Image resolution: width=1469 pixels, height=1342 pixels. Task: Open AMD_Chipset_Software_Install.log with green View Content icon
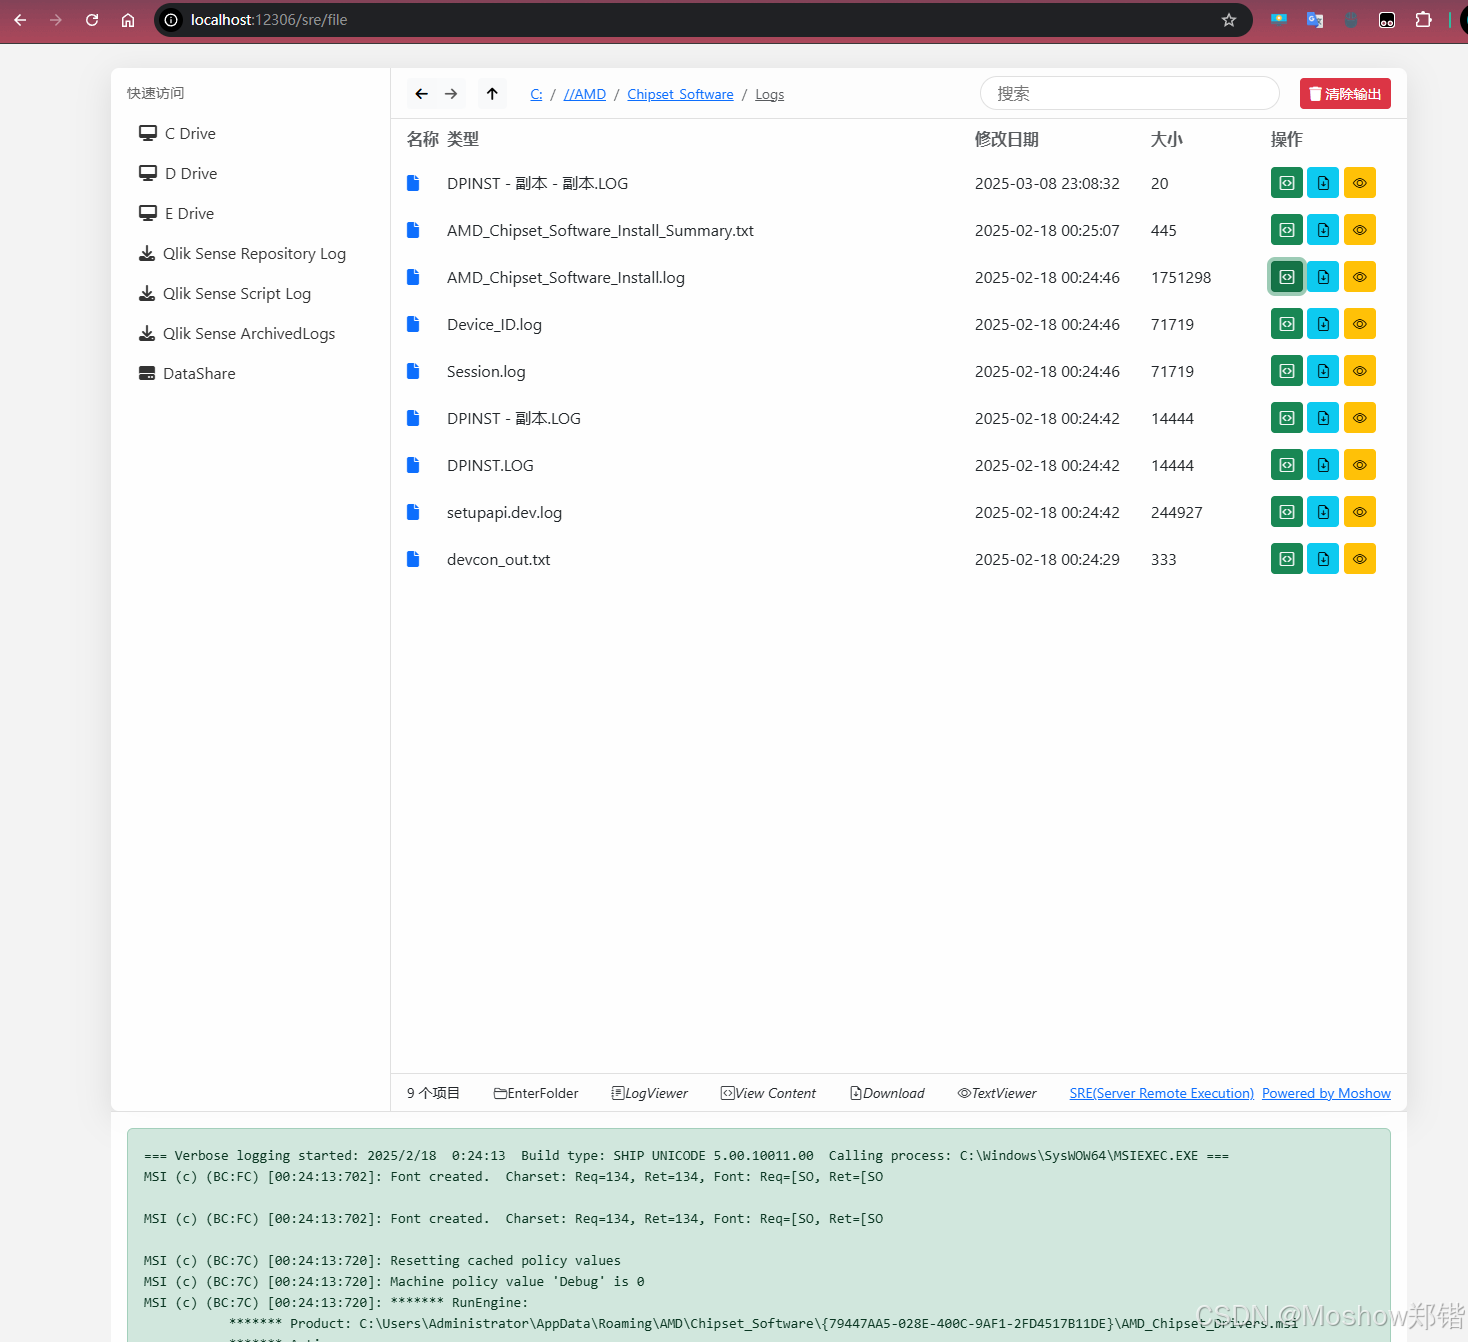1286,277
